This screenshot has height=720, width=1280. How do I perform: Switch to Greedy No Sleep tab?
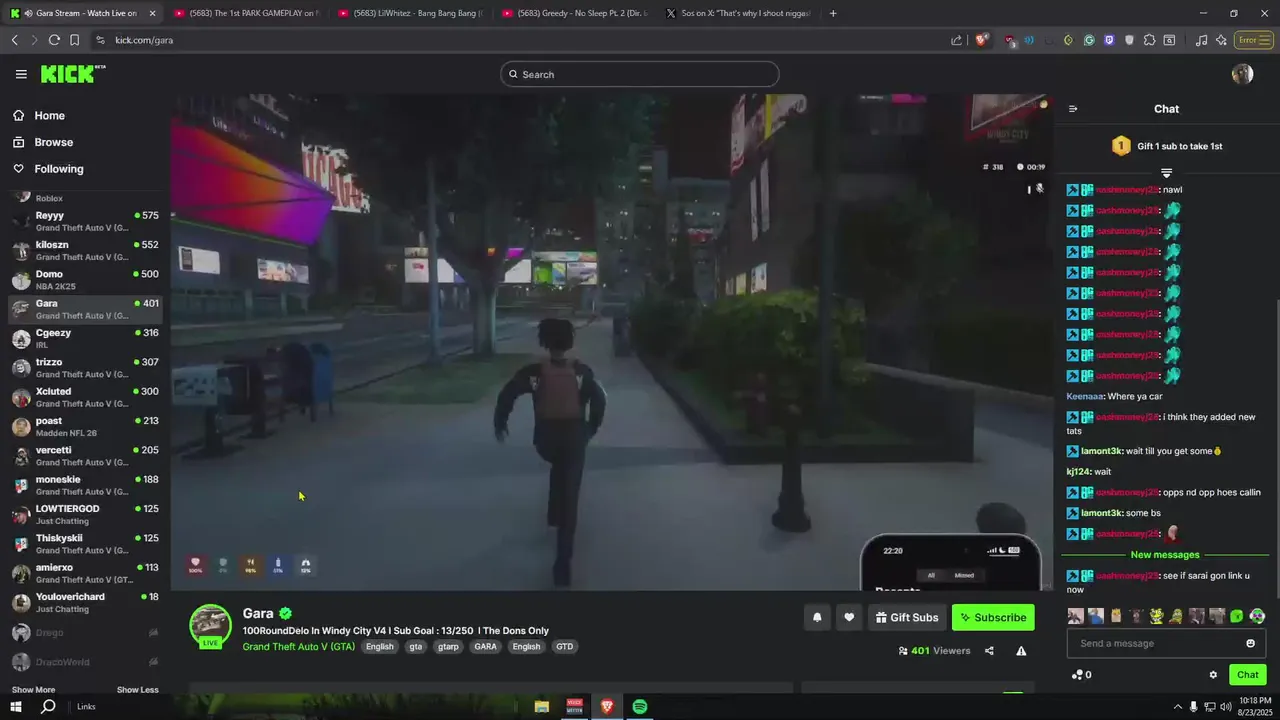tap(575, 13)
